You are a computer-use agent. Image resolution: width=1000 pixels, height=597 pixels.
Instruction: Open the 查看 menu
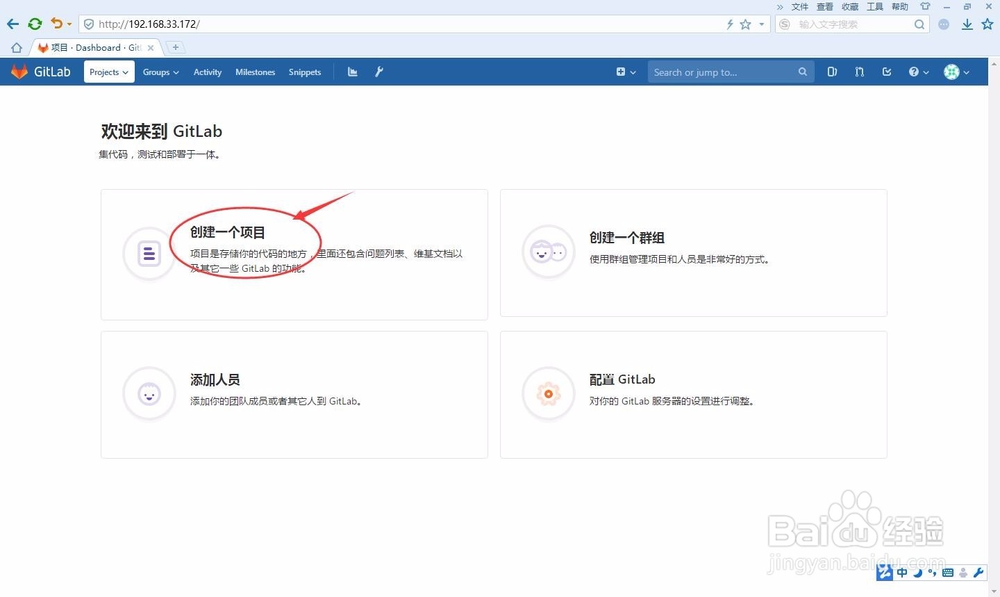(825, 6)
